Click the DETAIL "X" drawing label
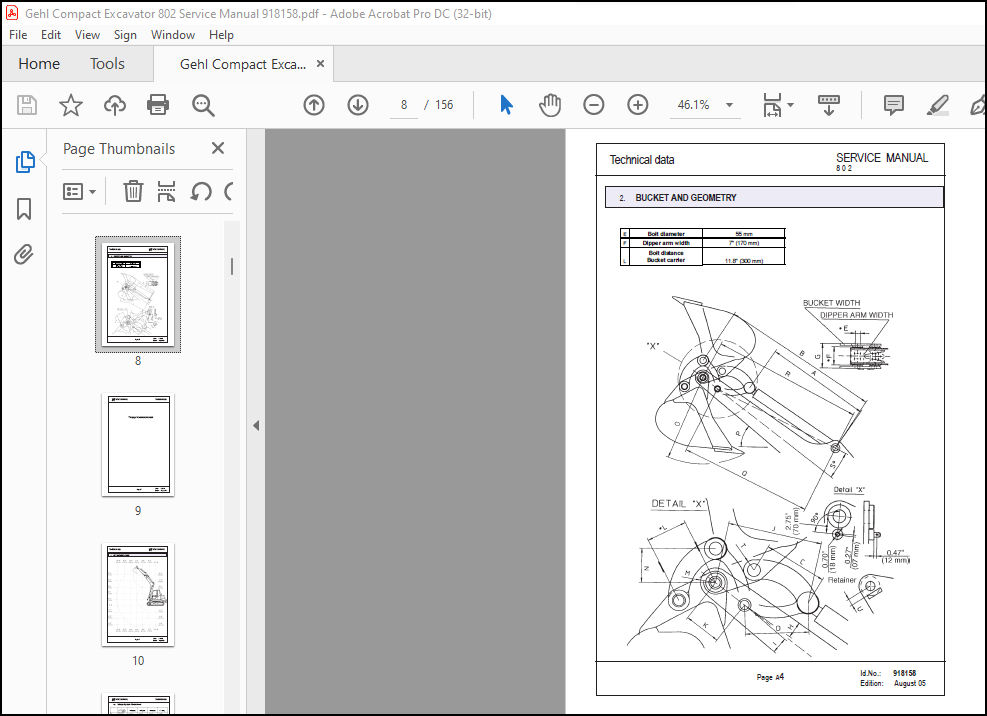This screenshot has width=987, height=716. [679, 504]
